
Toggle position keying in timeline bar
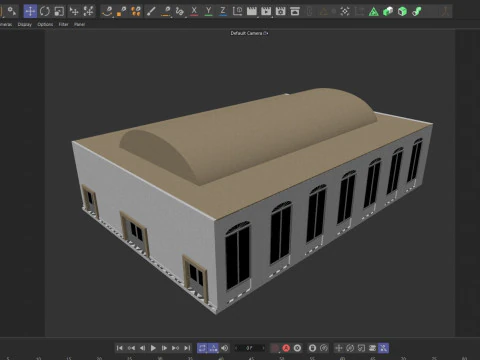(339, 348)
